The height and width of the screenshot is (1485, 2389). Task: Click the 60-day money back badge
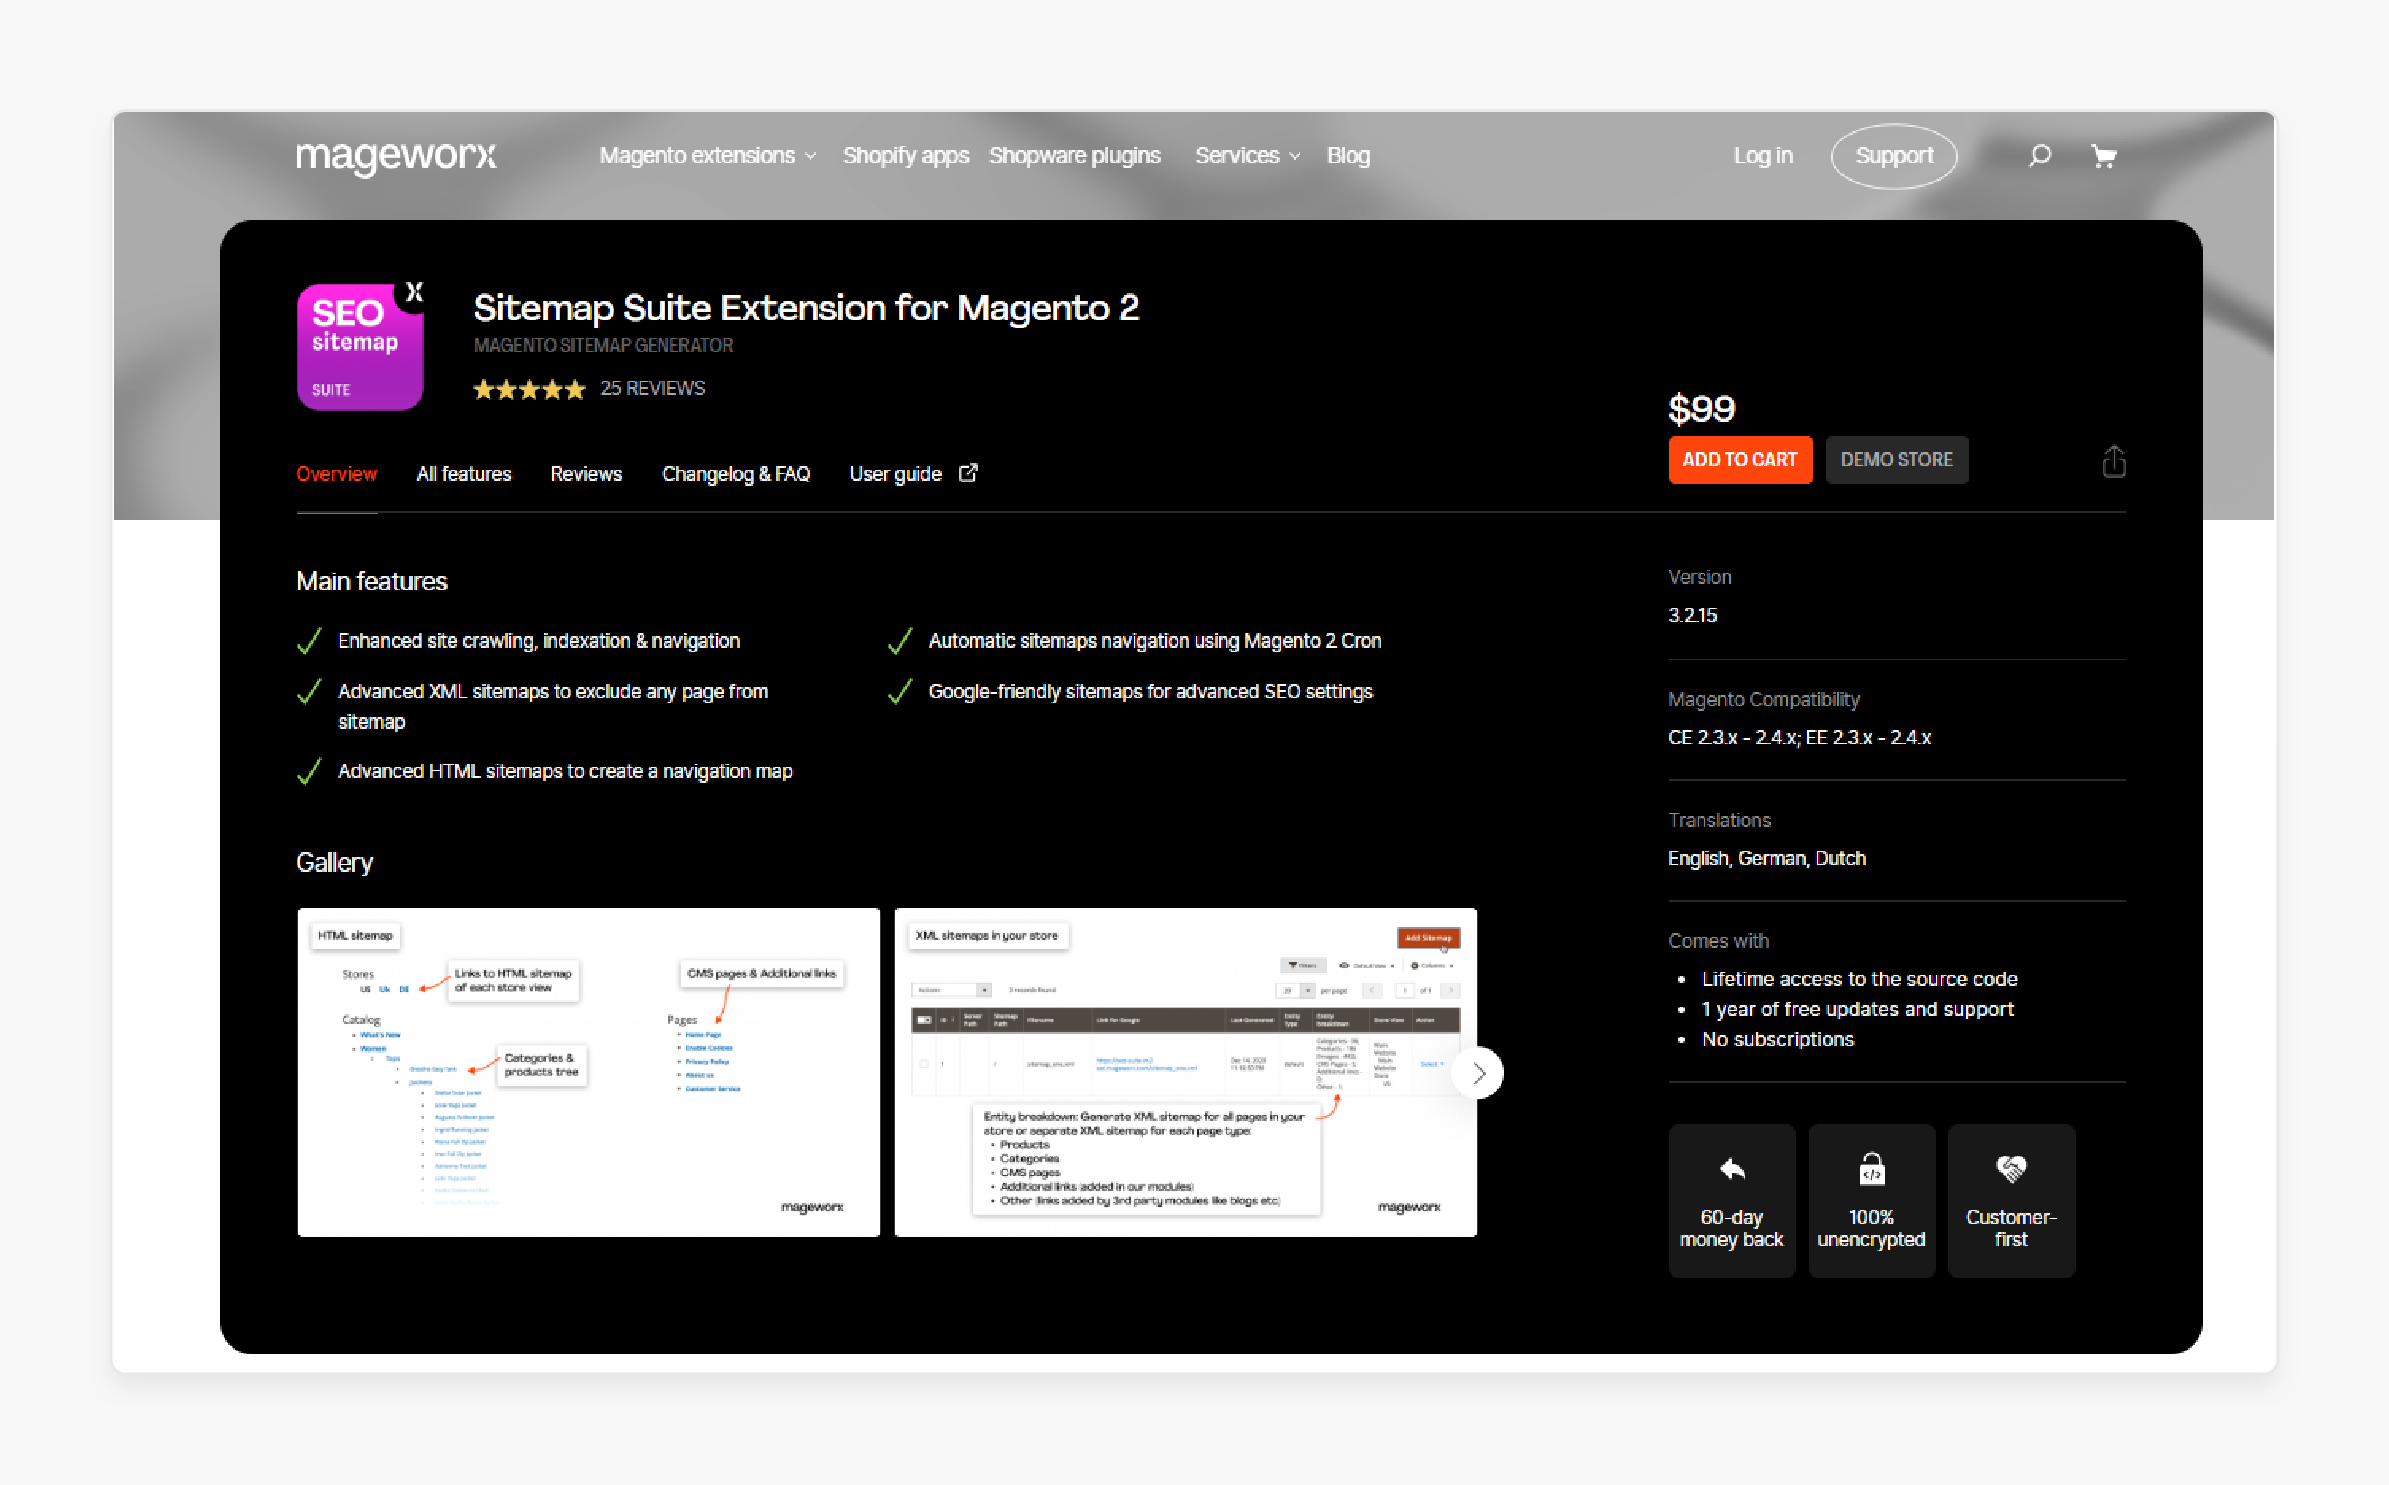[1732, 1200]
